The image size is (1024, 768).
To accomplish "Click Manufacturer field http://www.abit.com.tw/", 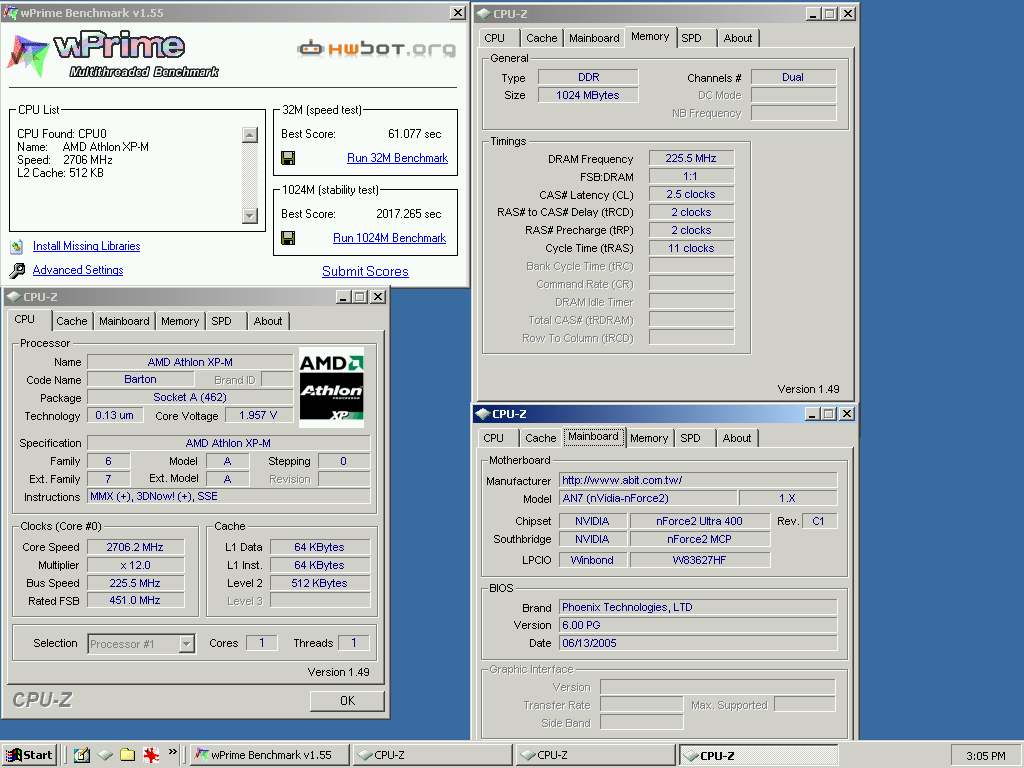I will pos(698,480).
